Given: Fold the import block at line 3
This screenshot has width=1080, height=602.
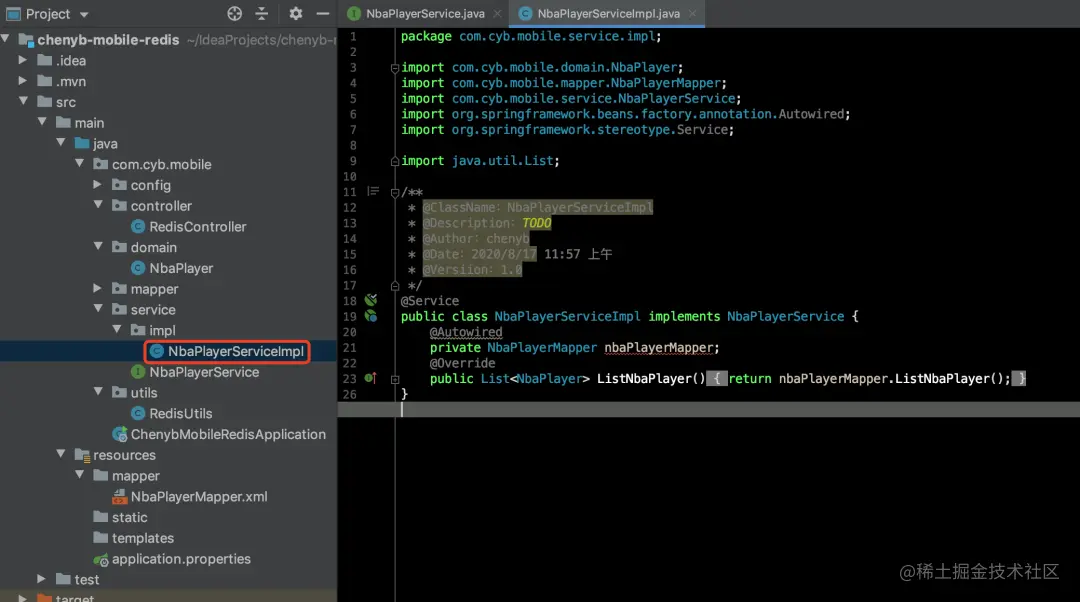Looking at the screenshot, I should pos(395,68).
